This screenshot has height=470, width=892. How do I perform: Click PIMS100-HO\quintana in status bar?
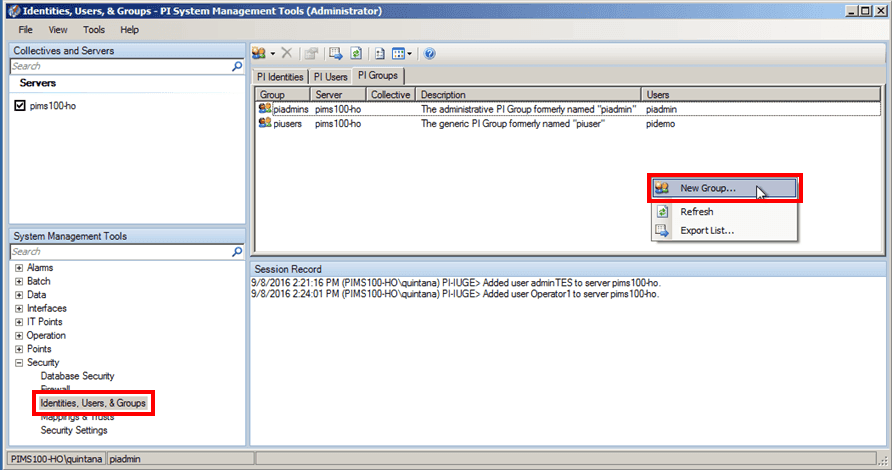(56, 459)
